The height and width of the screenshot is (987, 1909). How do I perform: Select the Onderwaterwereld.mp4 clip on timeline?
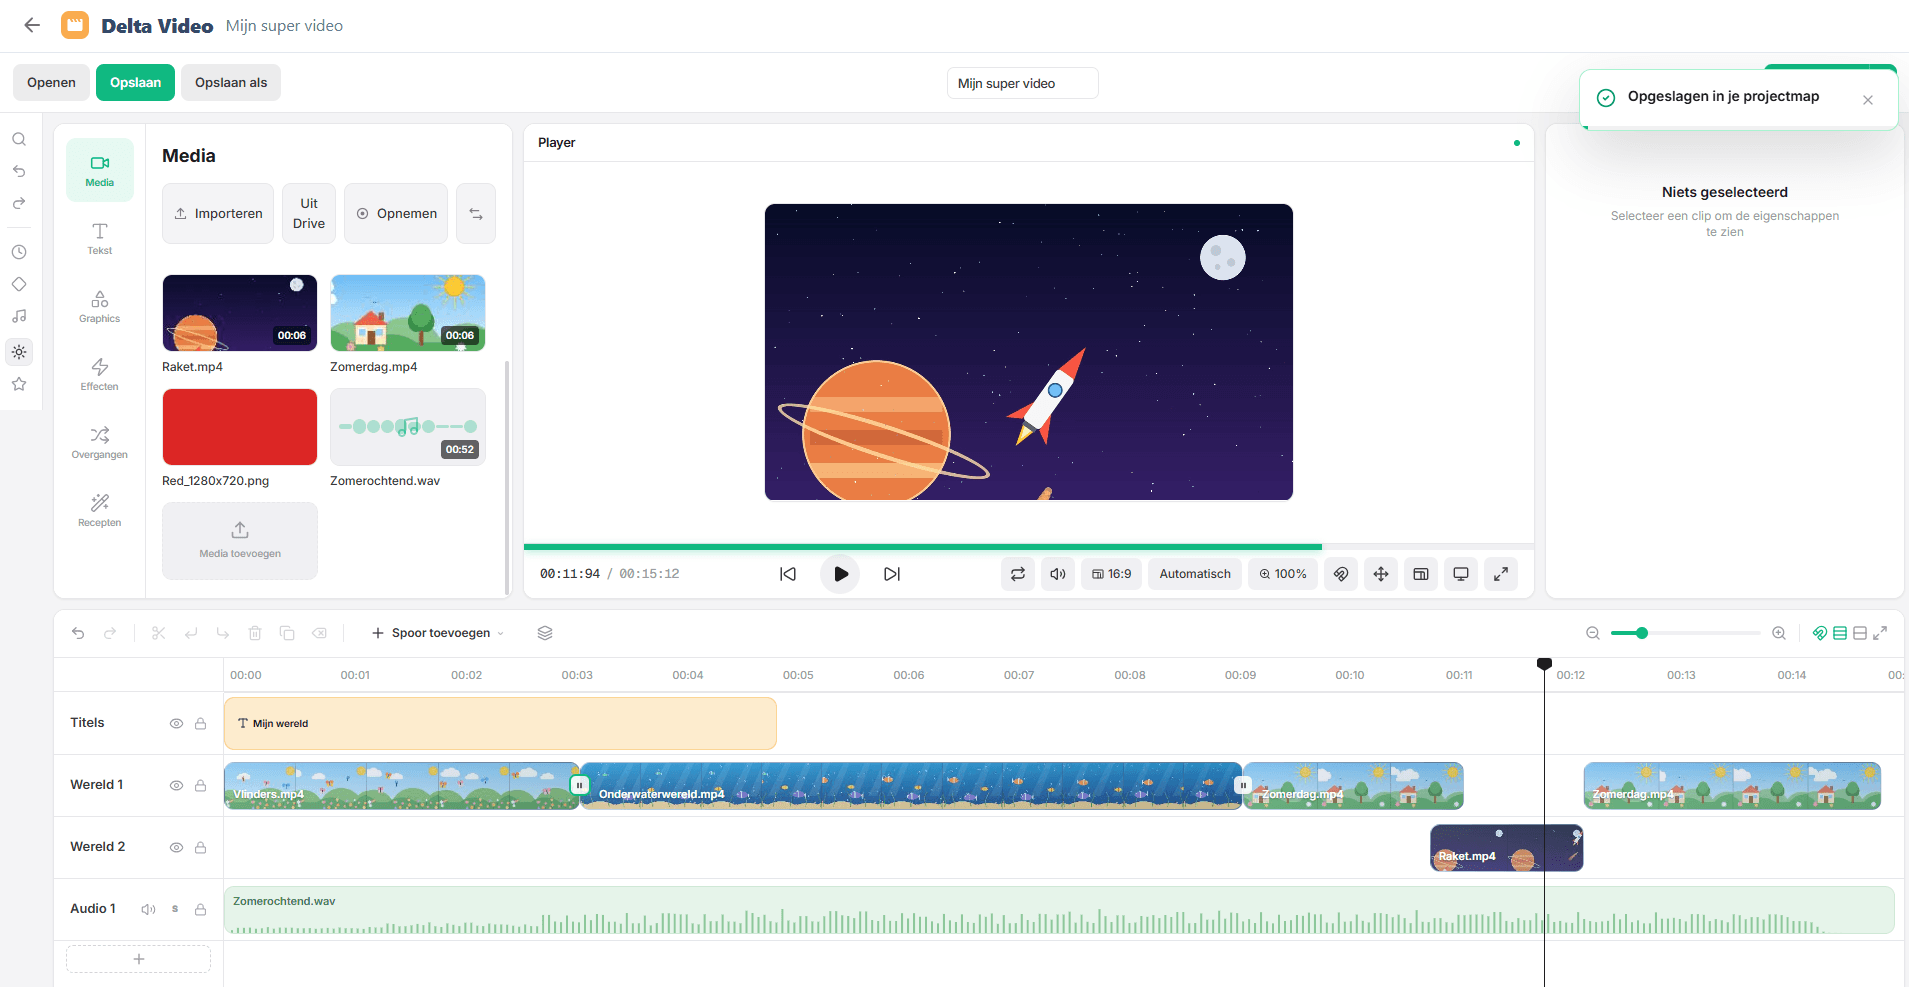911,786
